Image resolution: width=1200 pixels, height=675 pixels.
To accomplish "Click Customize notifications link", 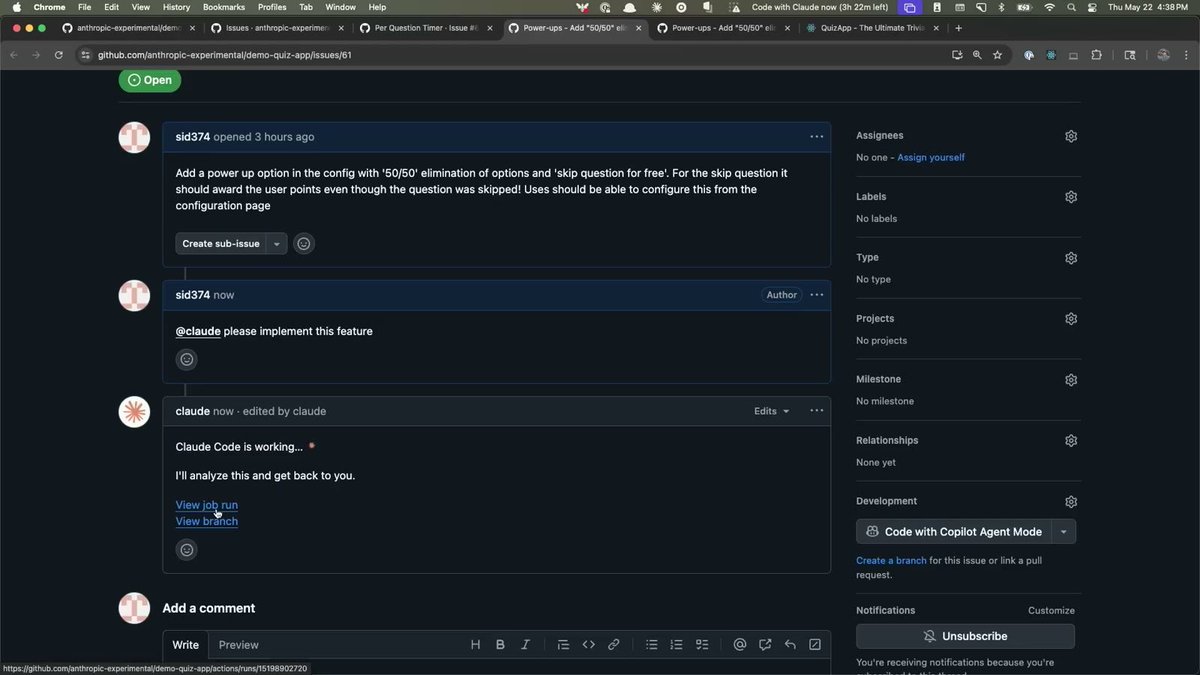I will [1051, 610].
